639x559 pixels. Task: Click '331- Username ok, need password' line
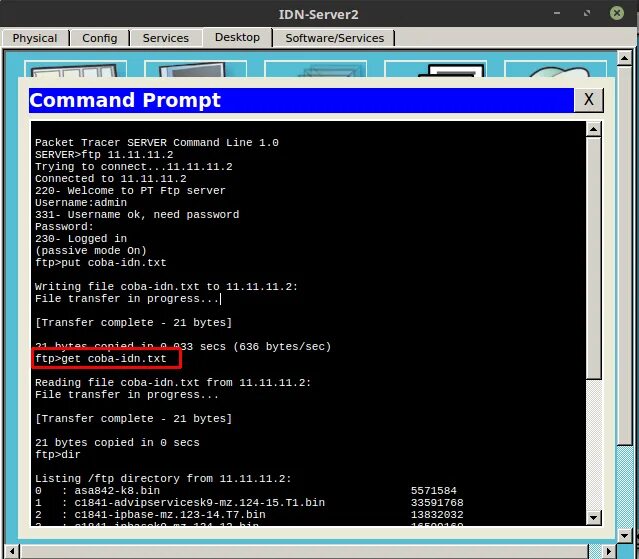click(x=137, y=215)
